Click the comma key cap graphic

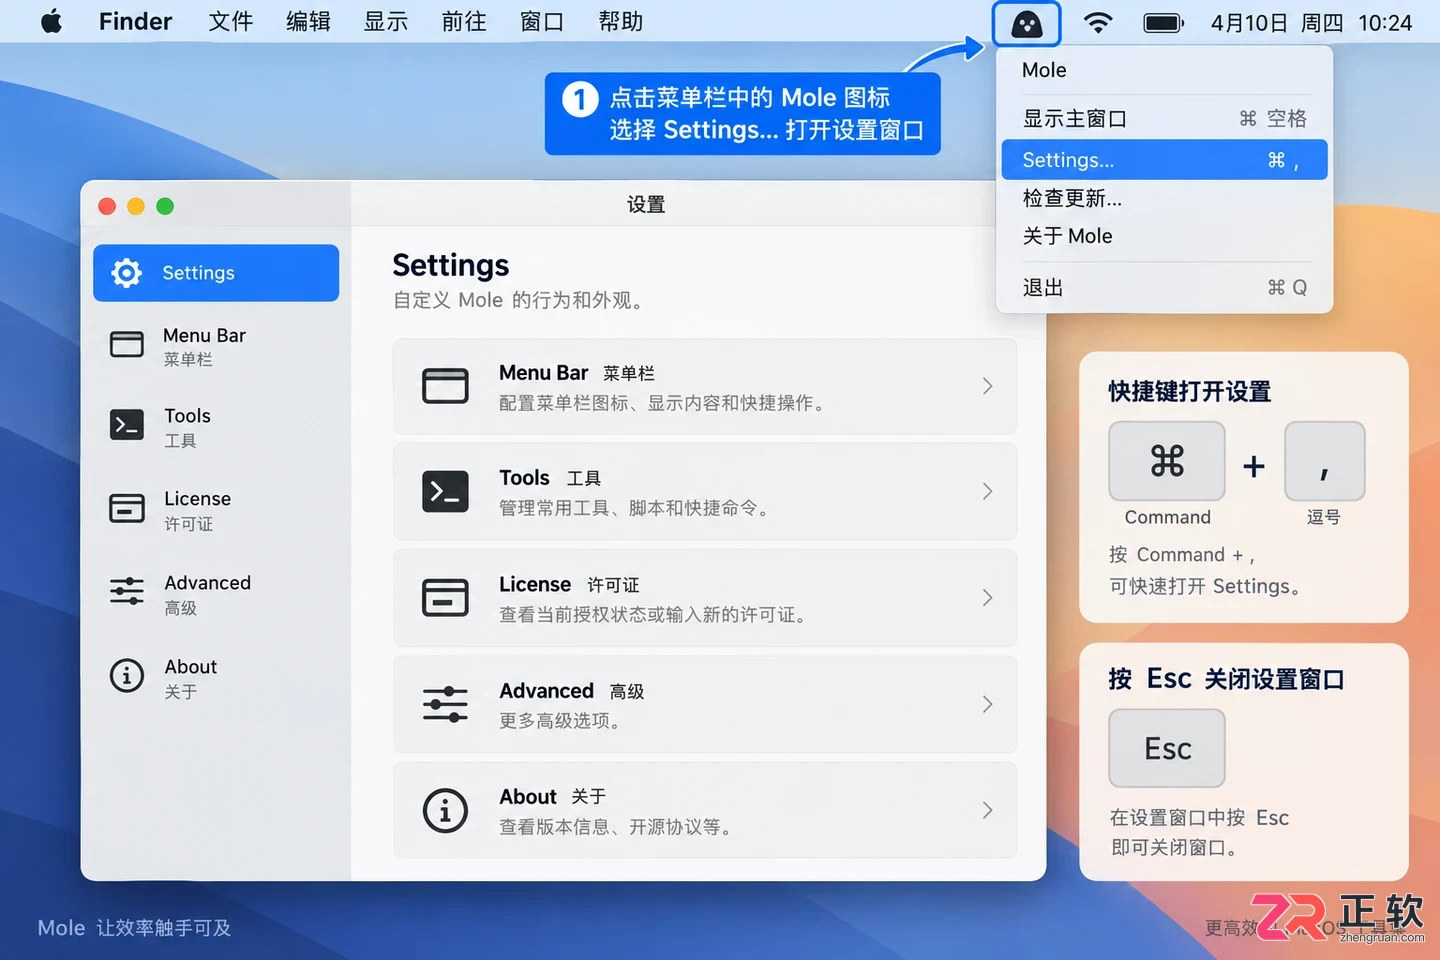(1324, 461)
